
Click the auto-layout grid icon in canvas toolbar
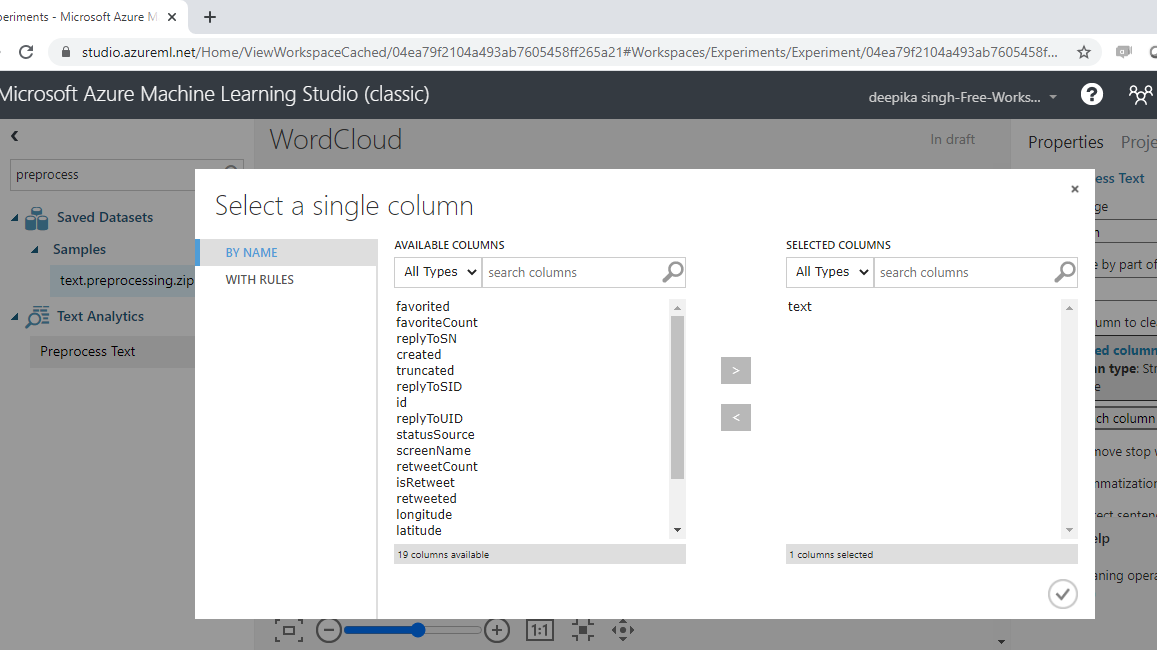tap(582, 630)
